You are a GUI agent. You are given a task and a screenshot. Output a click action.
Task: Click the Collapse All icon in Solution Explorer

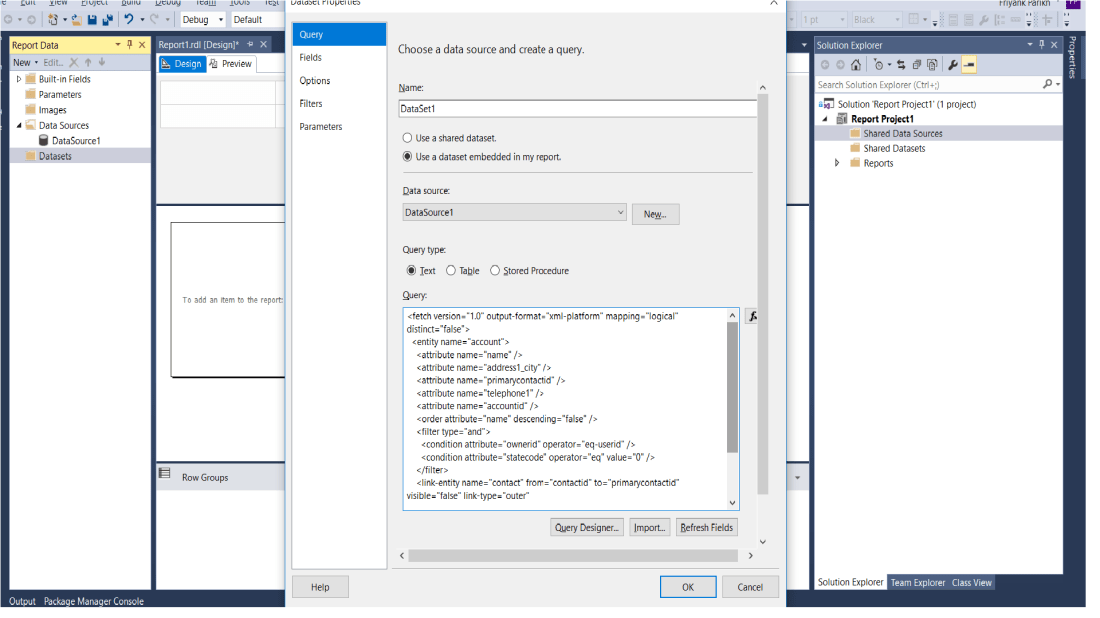[917, 65]
